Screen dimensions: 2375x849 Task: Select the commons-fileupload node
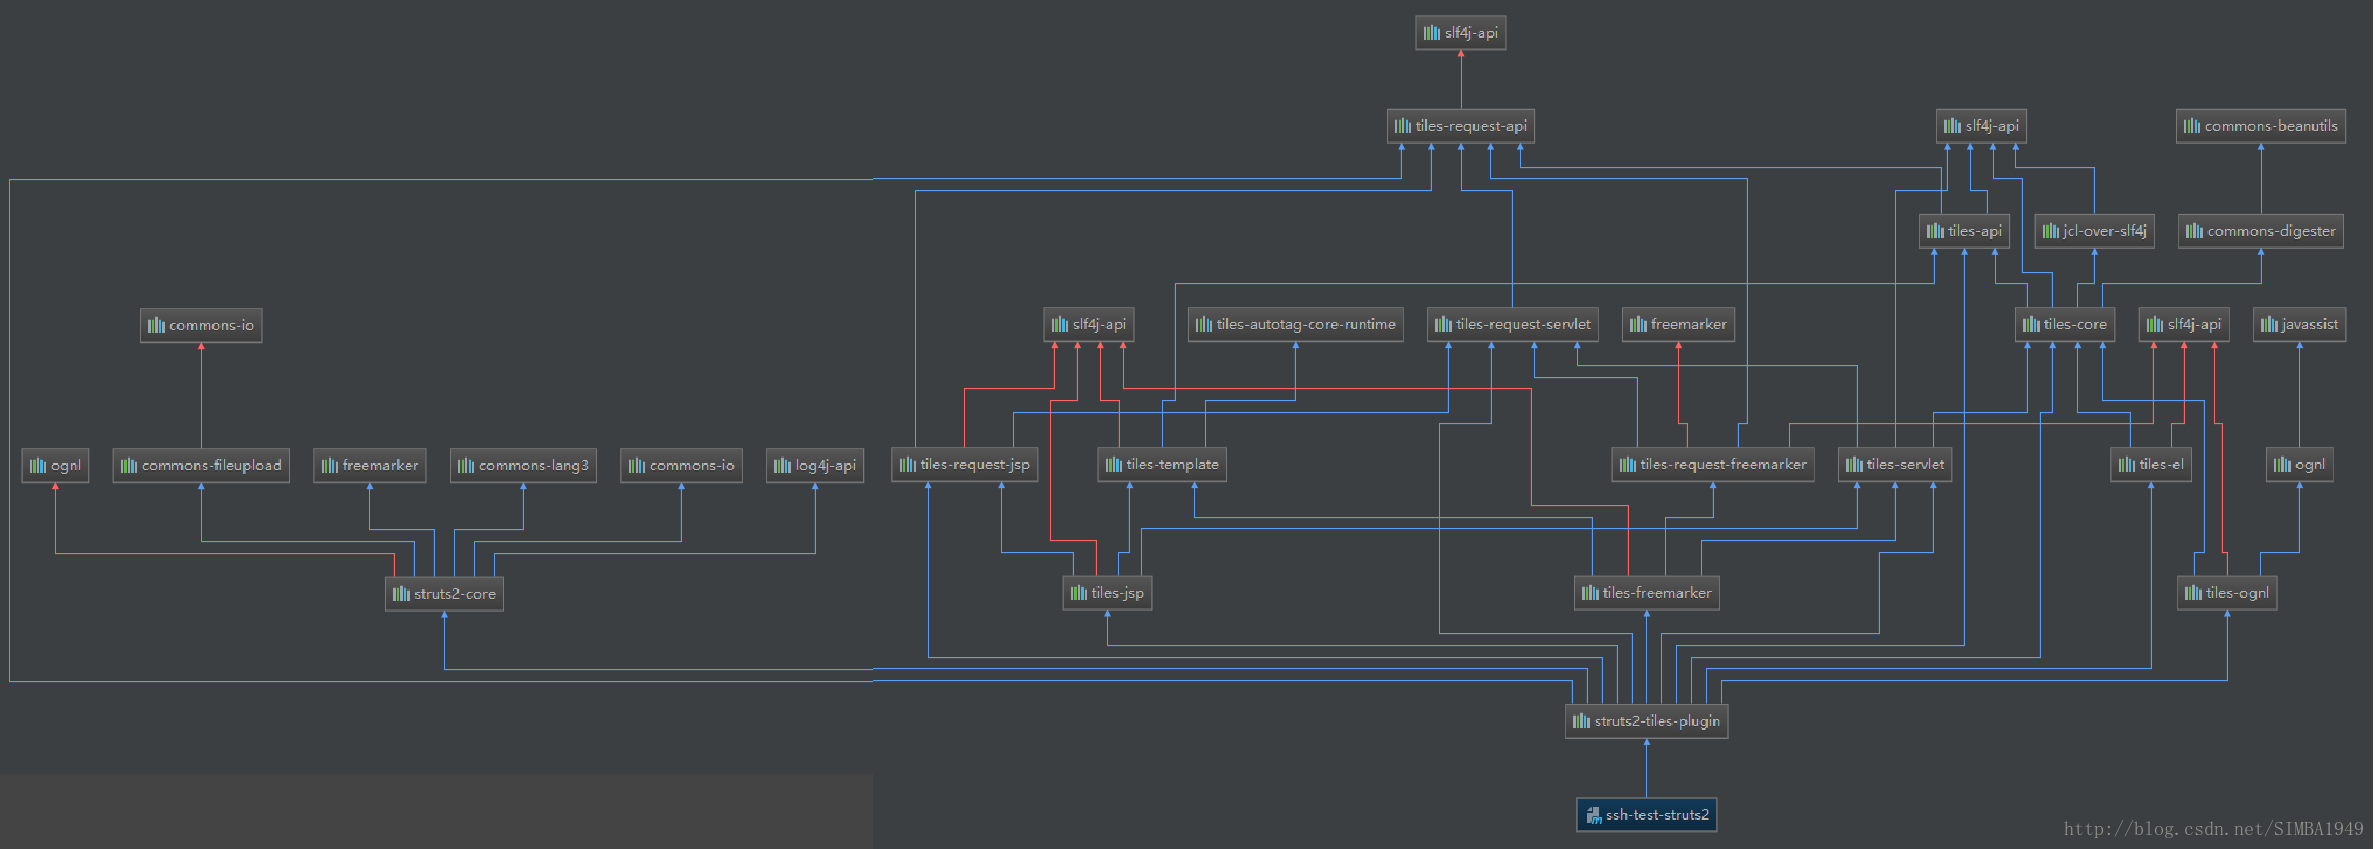pyautogui.click(x=201, y=465)
